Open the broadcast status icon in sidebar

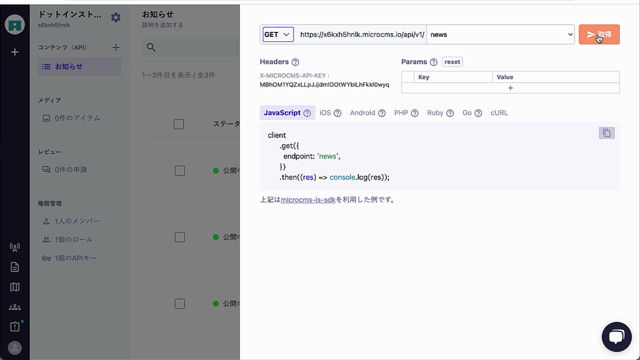[15, 247]
